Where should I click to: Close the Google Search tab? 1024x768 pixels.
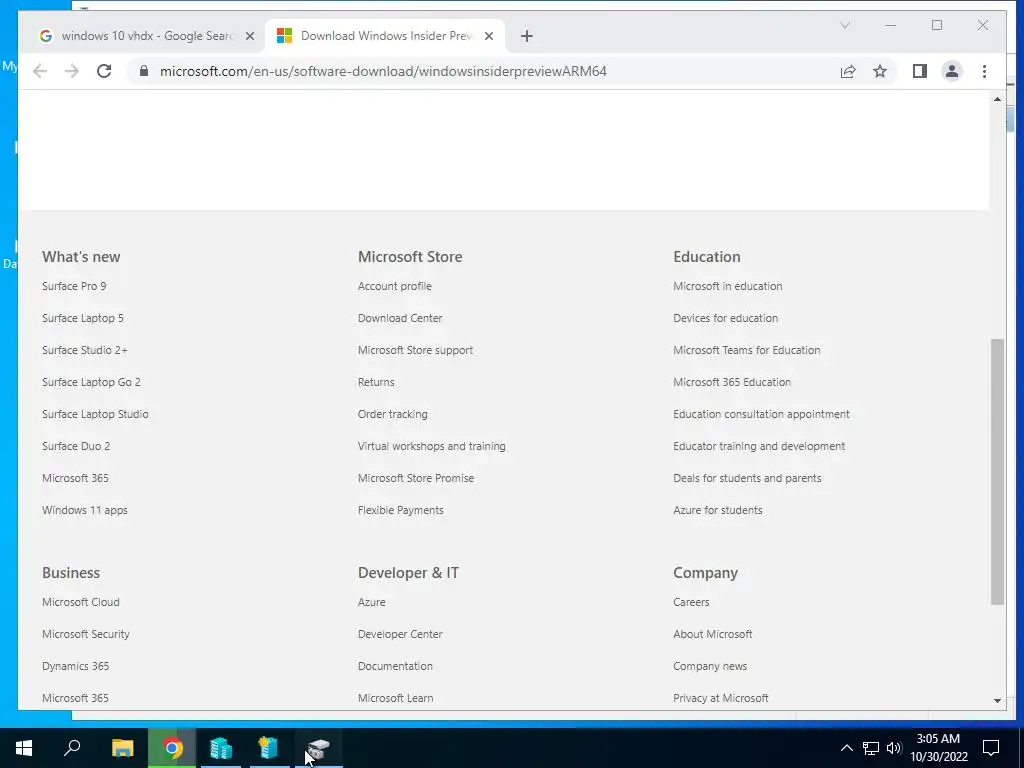click(249, 36)
